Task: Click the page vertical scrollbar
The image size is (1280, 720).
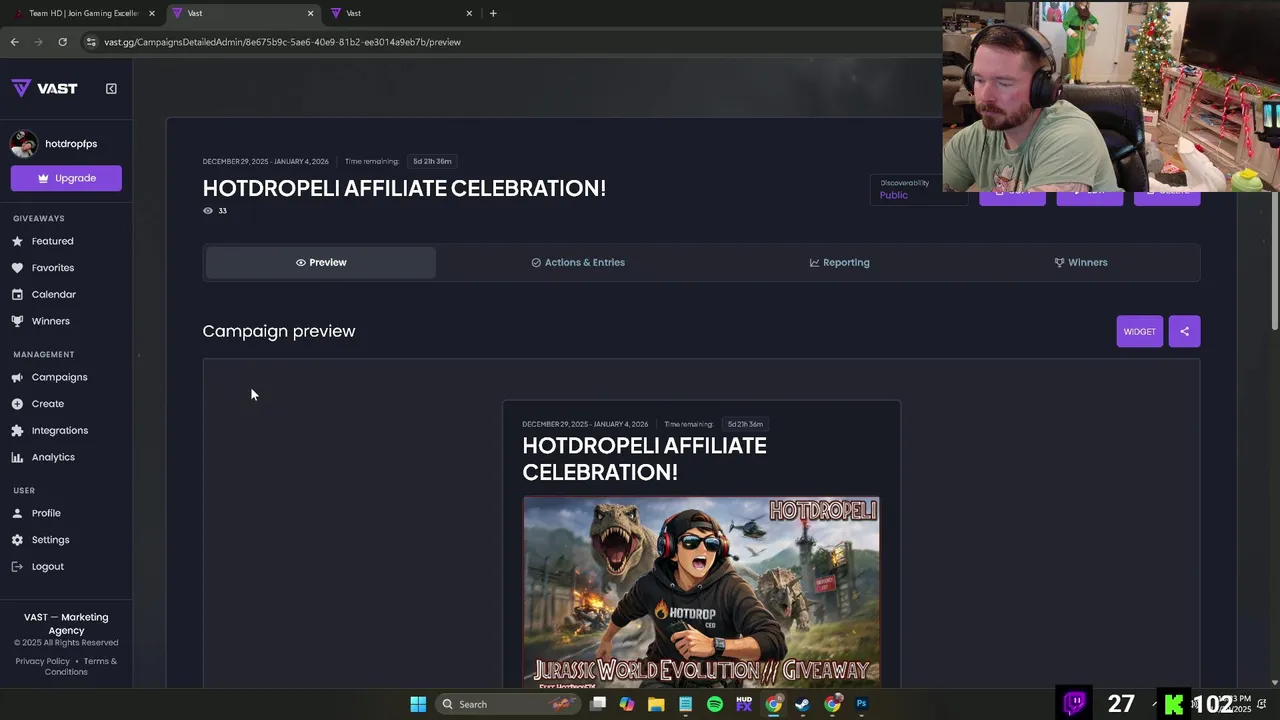Action: coord(1274,262)
